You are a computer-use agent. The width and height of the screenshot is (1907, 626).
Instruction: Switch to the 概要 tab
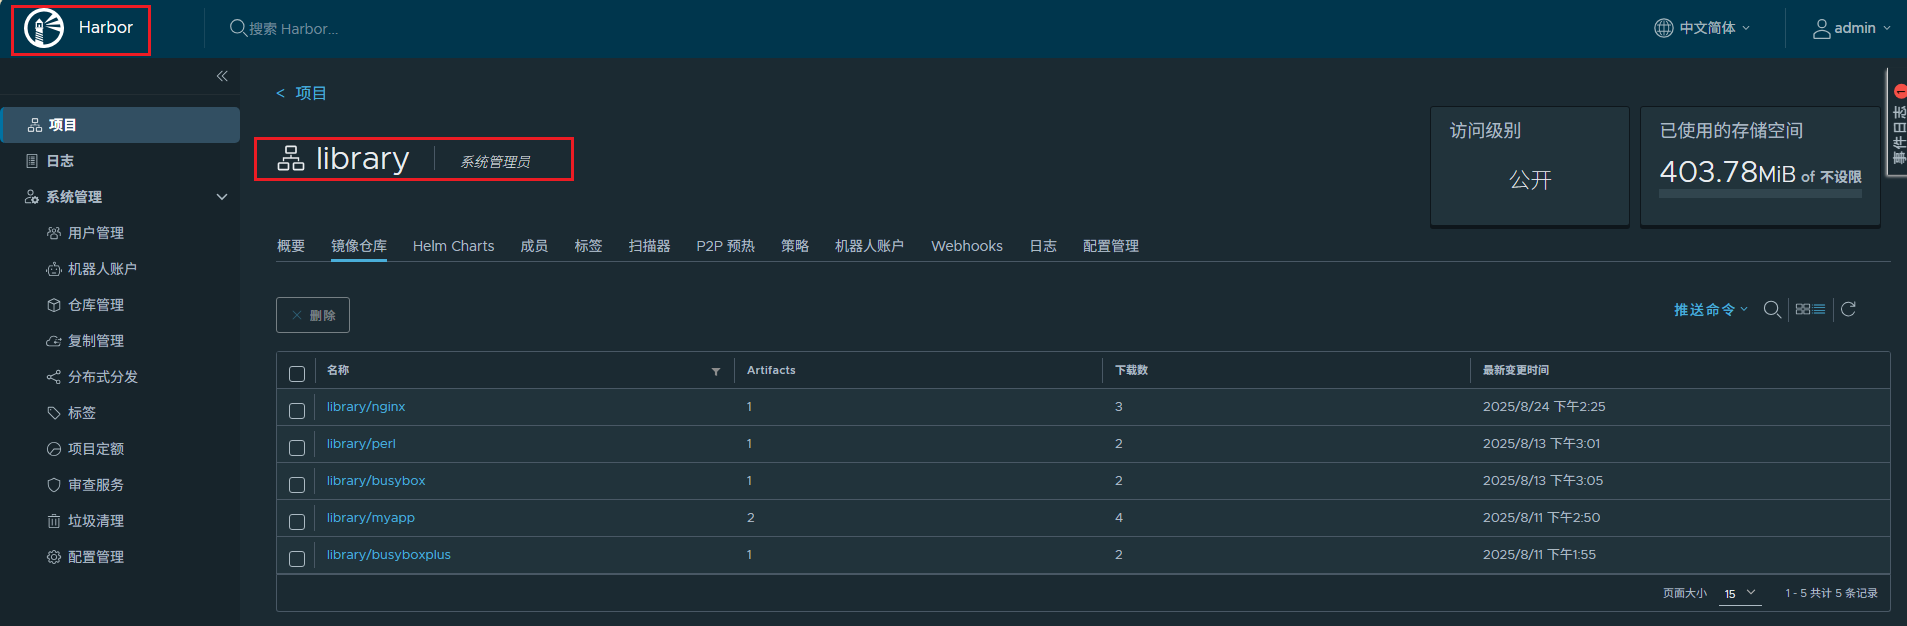291,246
